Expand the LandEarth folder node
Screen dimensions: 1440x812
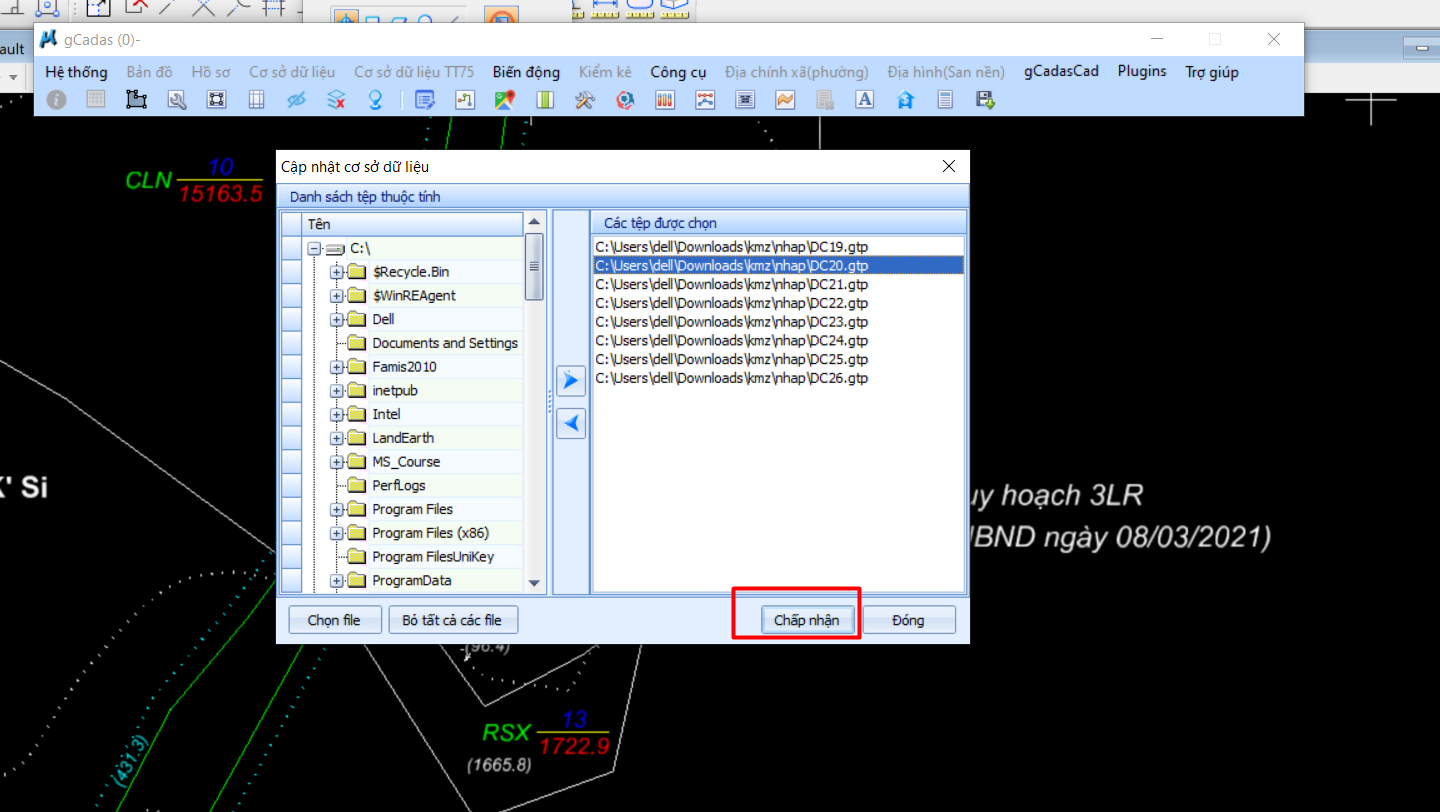pyautogui.click(x=337, y=438)
